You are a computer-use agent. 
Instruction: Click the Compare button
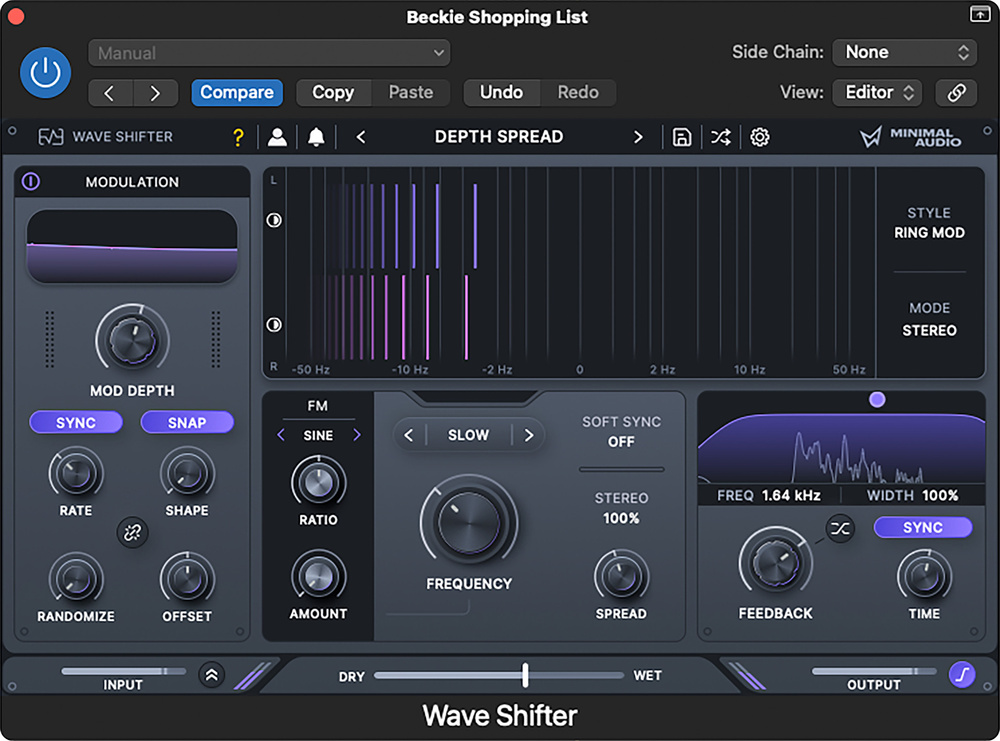tap(237, 93)
